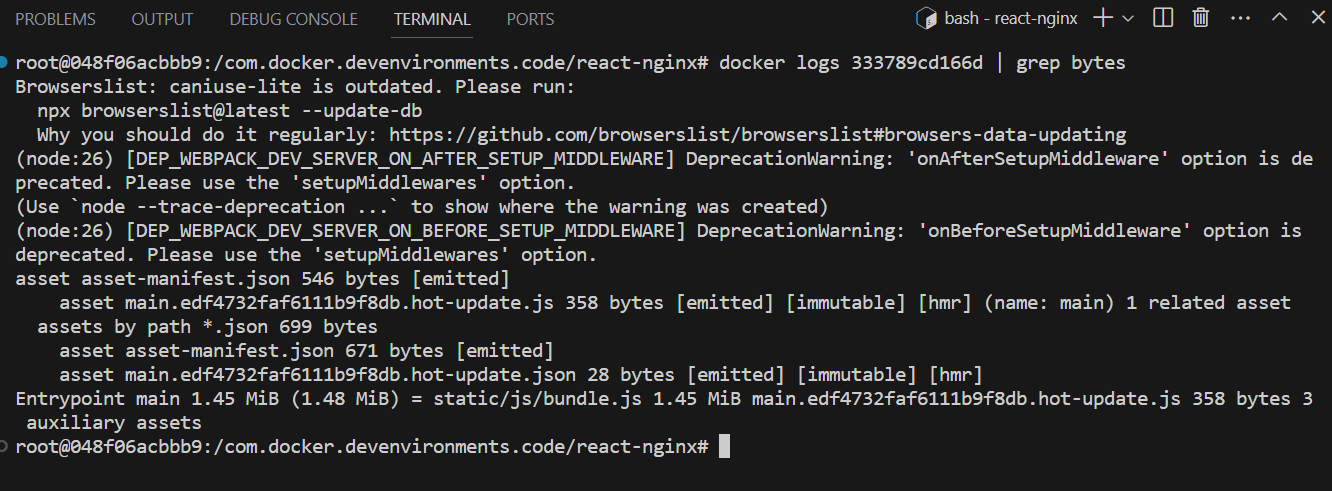Kill terminal using the trash icon
This screenshot has width=1332, height=491.
click(1201, 18)
